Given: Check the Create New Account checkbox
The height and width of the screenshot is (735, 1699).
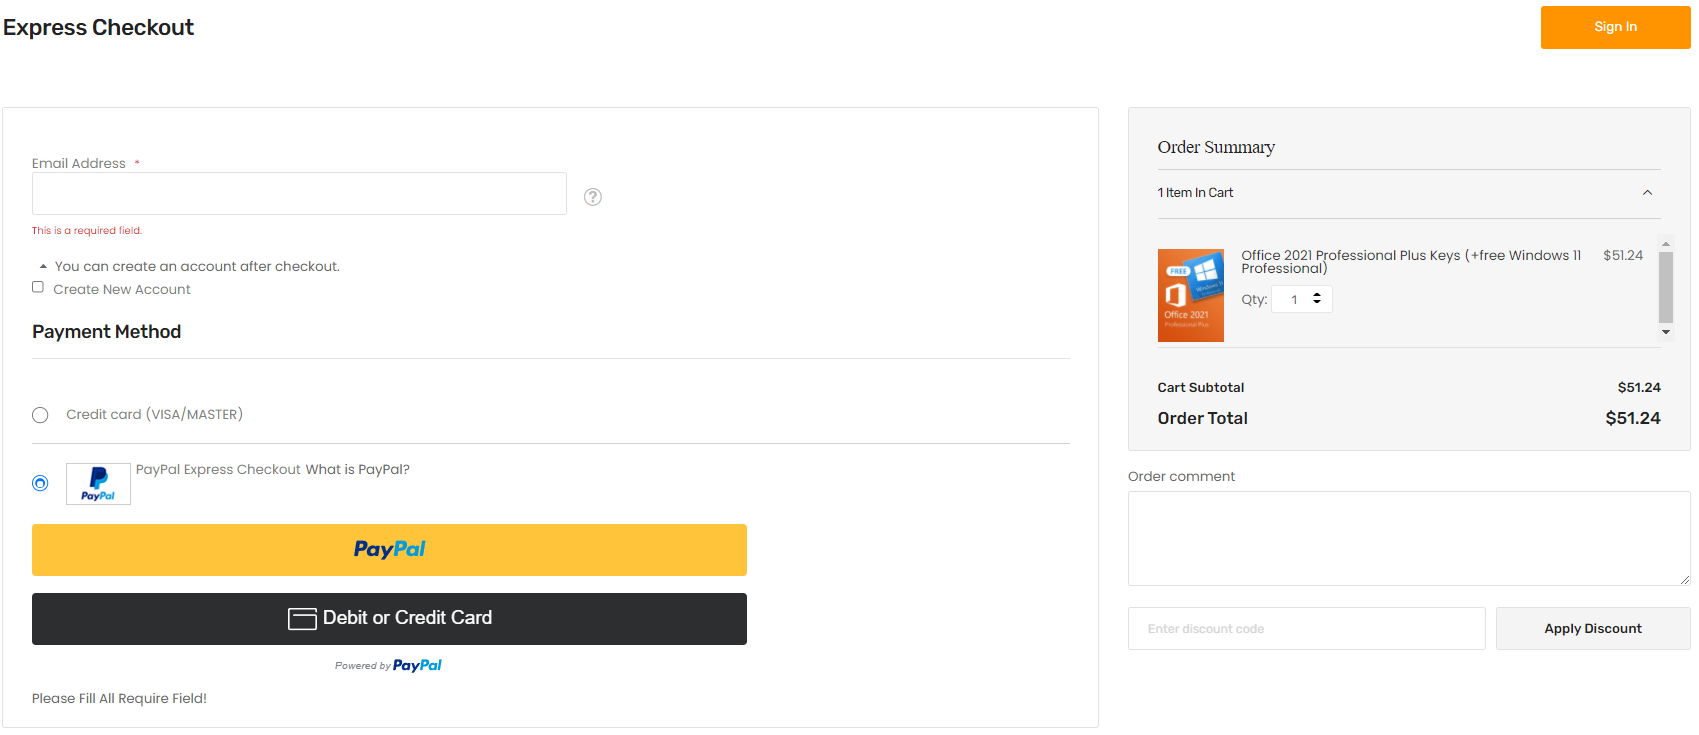Looking at the screenshot, I should pos(38,287).
